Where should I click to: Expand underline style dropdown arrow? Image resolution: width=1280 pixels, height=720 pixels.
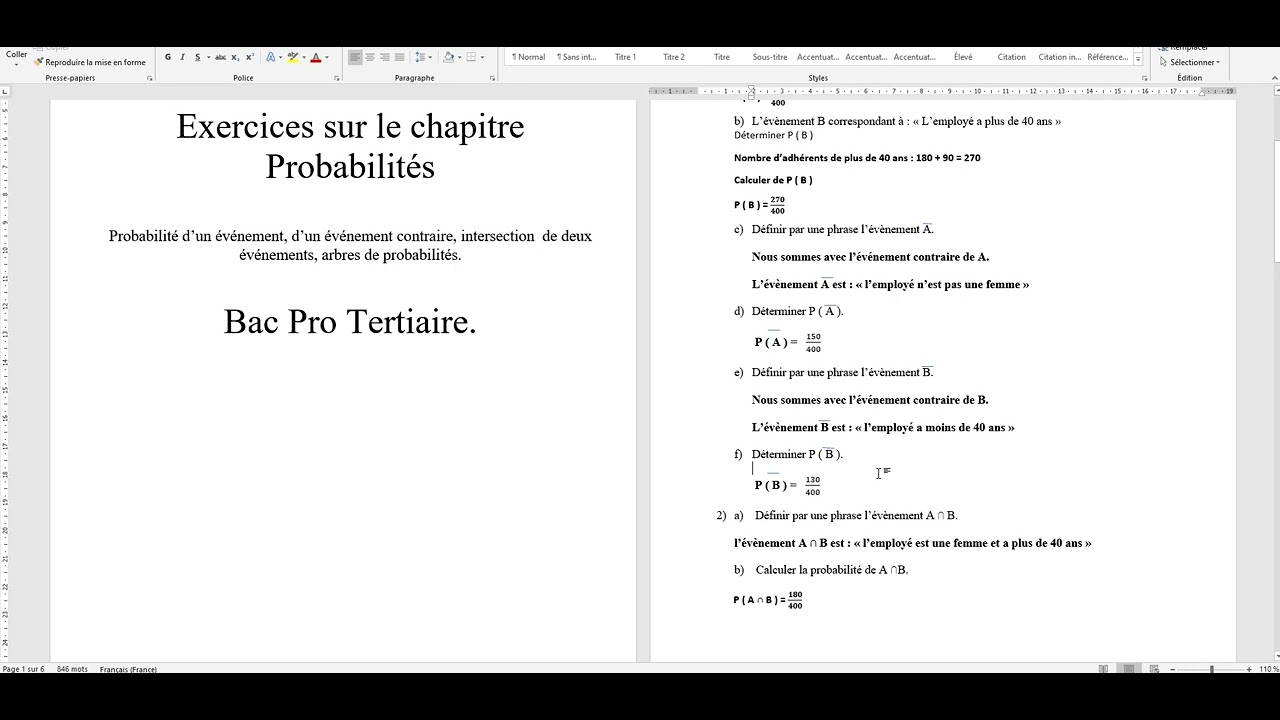click(x=208, y=57)
